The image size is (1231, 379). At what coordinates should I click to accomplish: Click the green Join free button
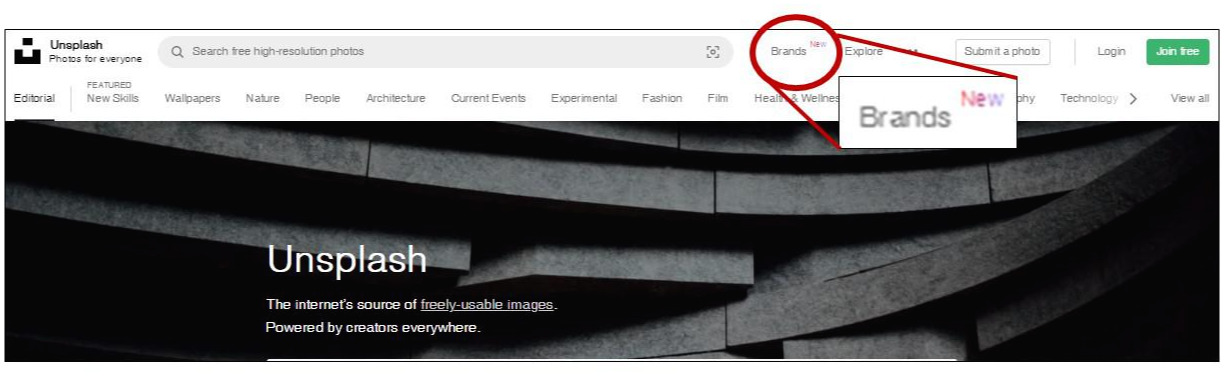(1177, 52)
